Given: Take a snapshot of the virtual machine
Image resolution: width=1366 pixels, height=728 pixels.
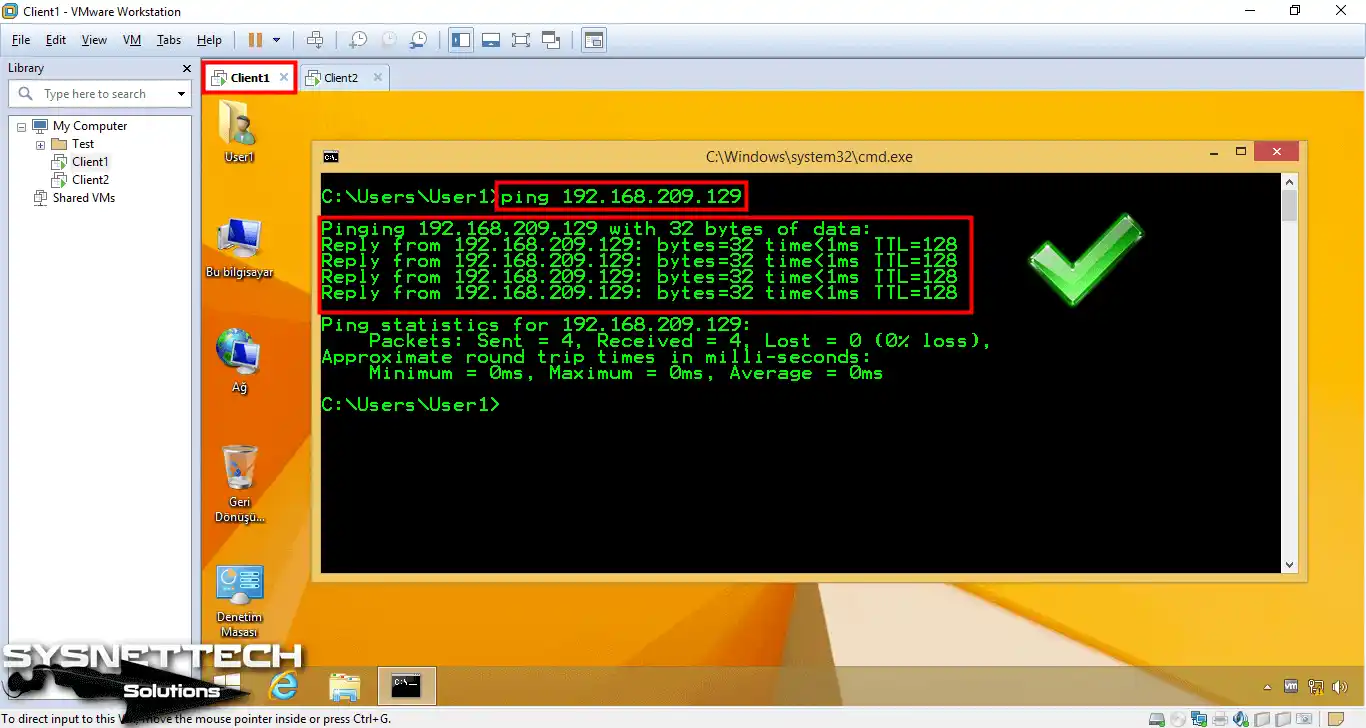Looking at the screenshot, I should pos(357,40).
